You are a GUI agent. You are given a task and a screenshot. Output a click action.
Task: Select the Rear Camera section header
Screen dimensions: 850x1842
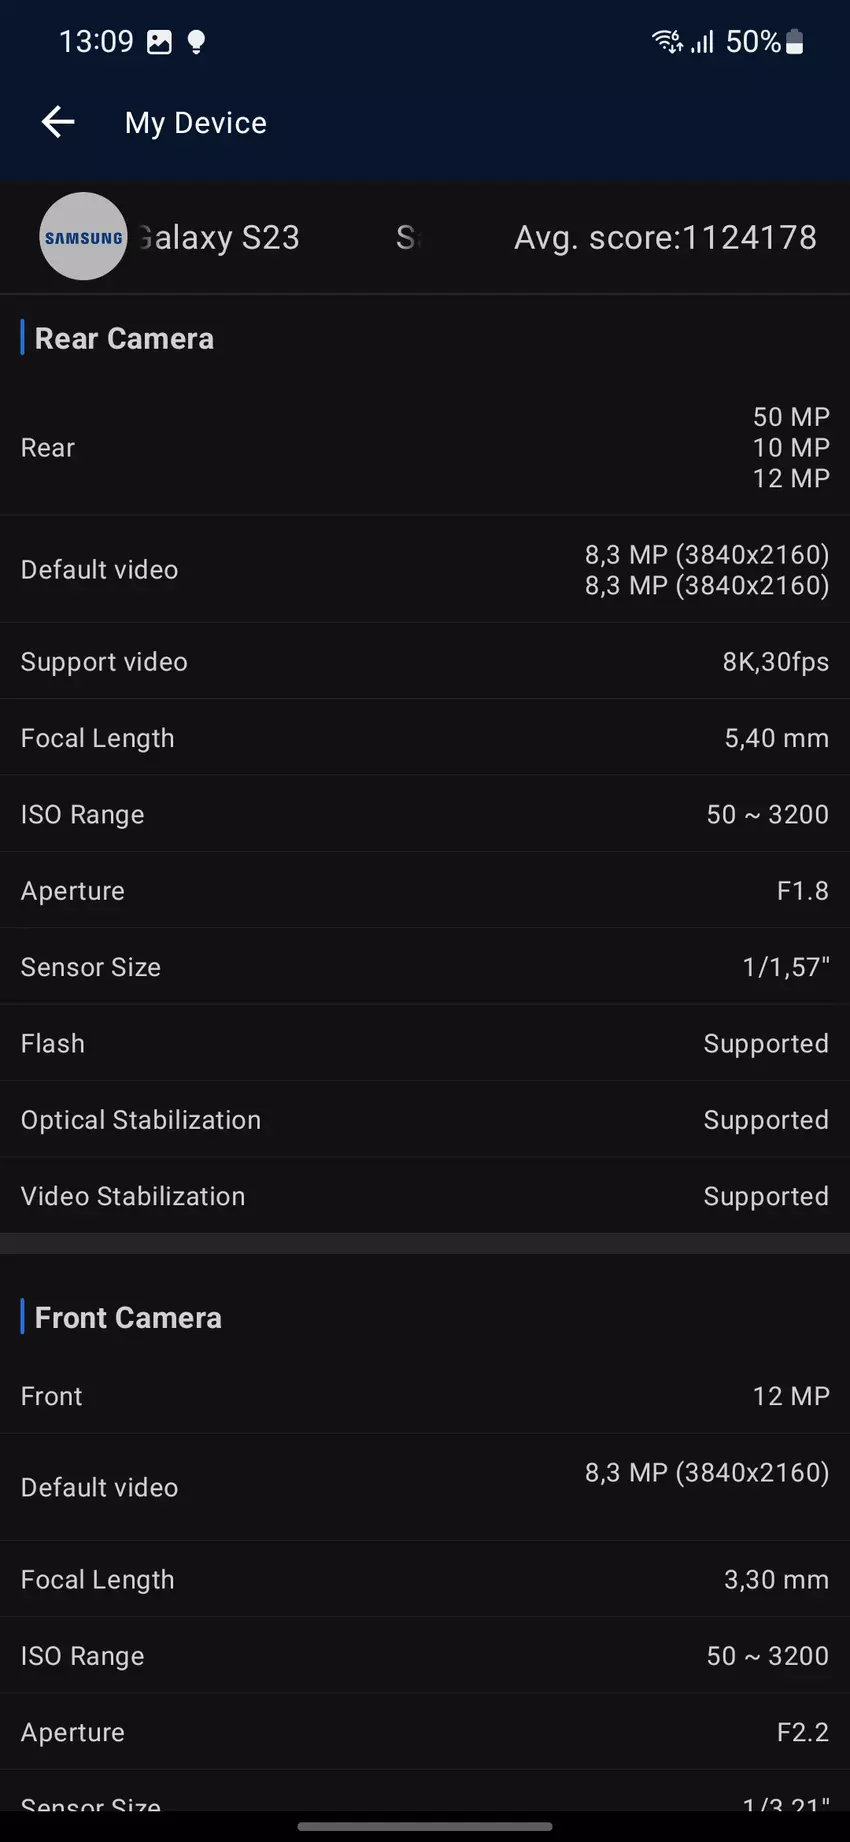[x=124, y=339]
